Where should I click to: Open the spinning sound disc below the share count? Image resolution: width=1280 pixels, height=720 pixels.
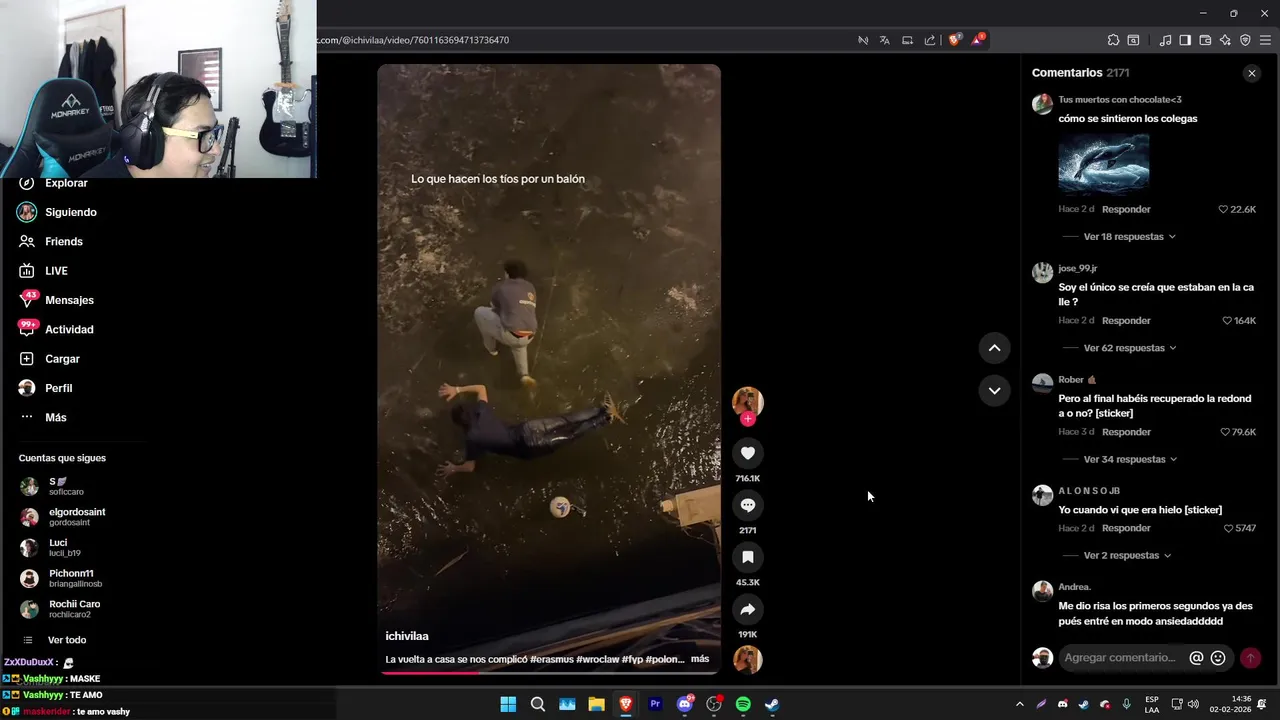pos(747,660)
